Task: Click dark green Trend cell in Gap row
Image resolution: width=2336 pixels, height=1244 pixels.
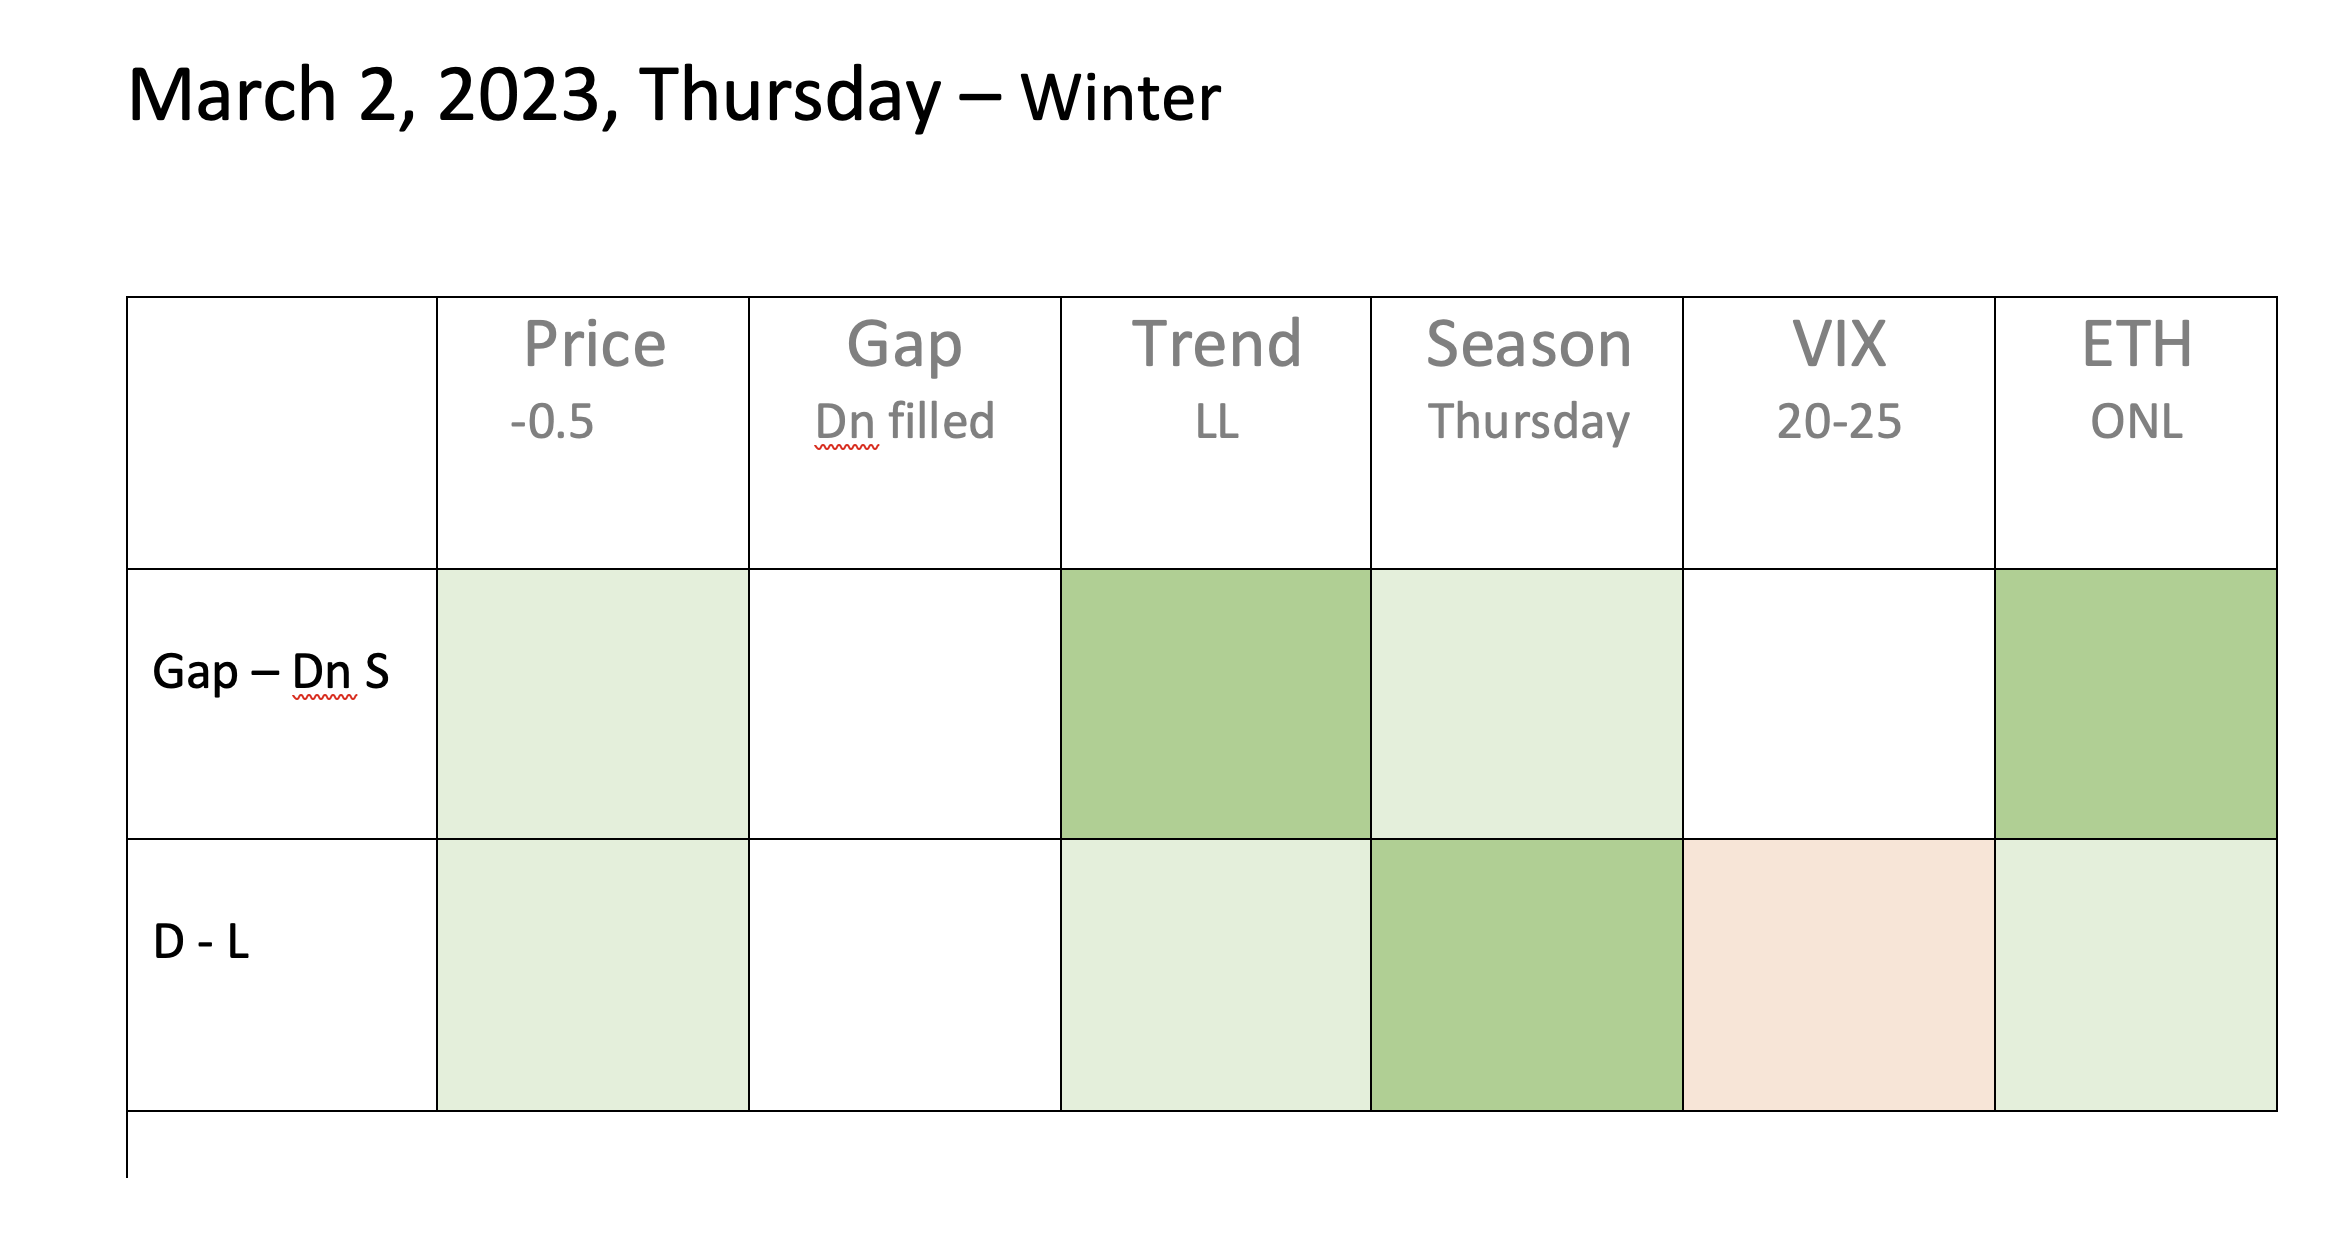Action: [x=1216, y=704]
